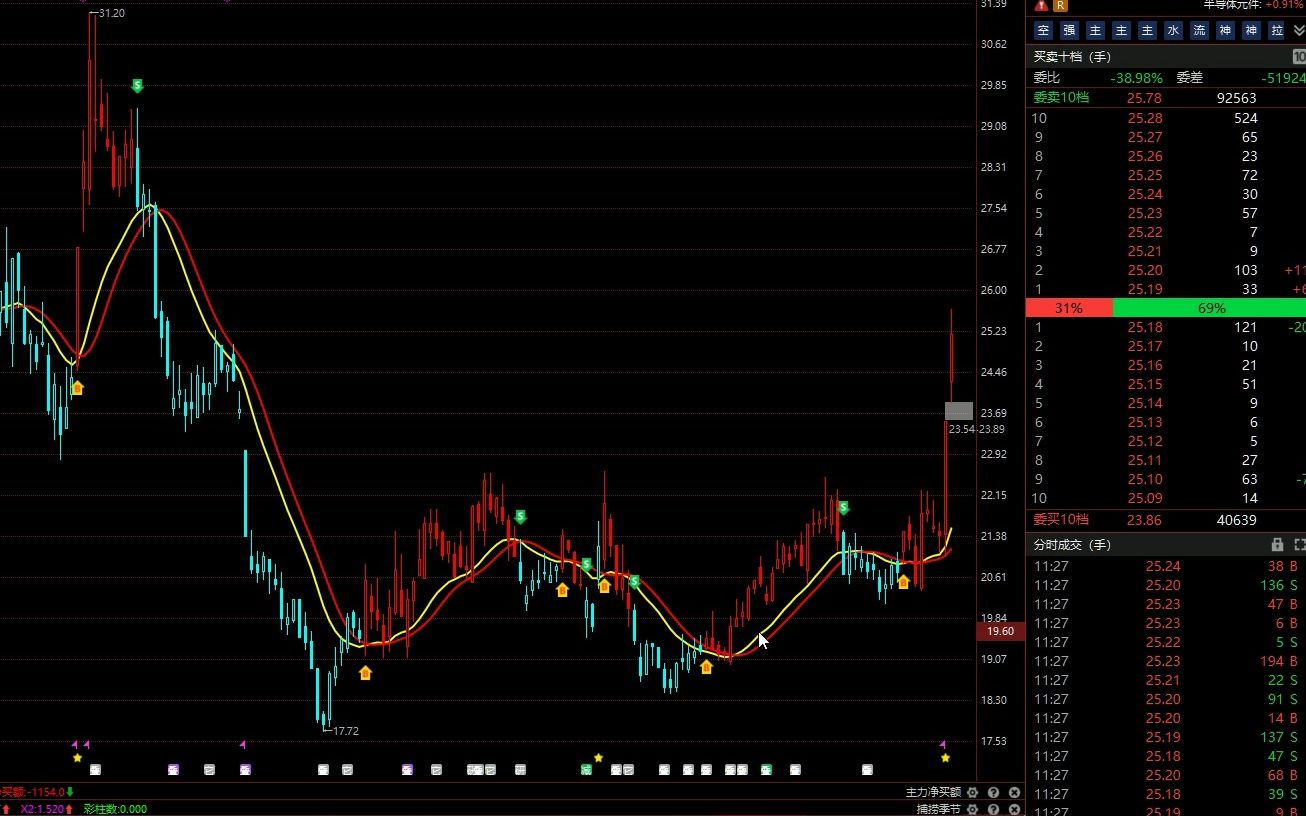Click the 委买10档 summary row label
This screenshot has height=816, width=1306.
coord(1061,520)
